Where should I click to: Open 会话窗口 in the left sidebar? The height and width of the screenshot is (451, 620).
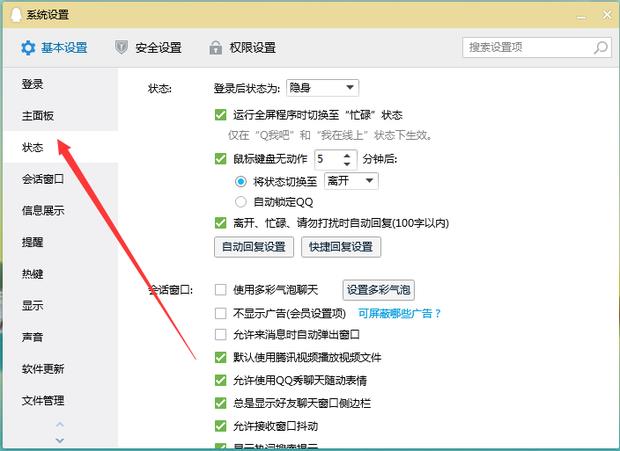(x=43, y=179)
